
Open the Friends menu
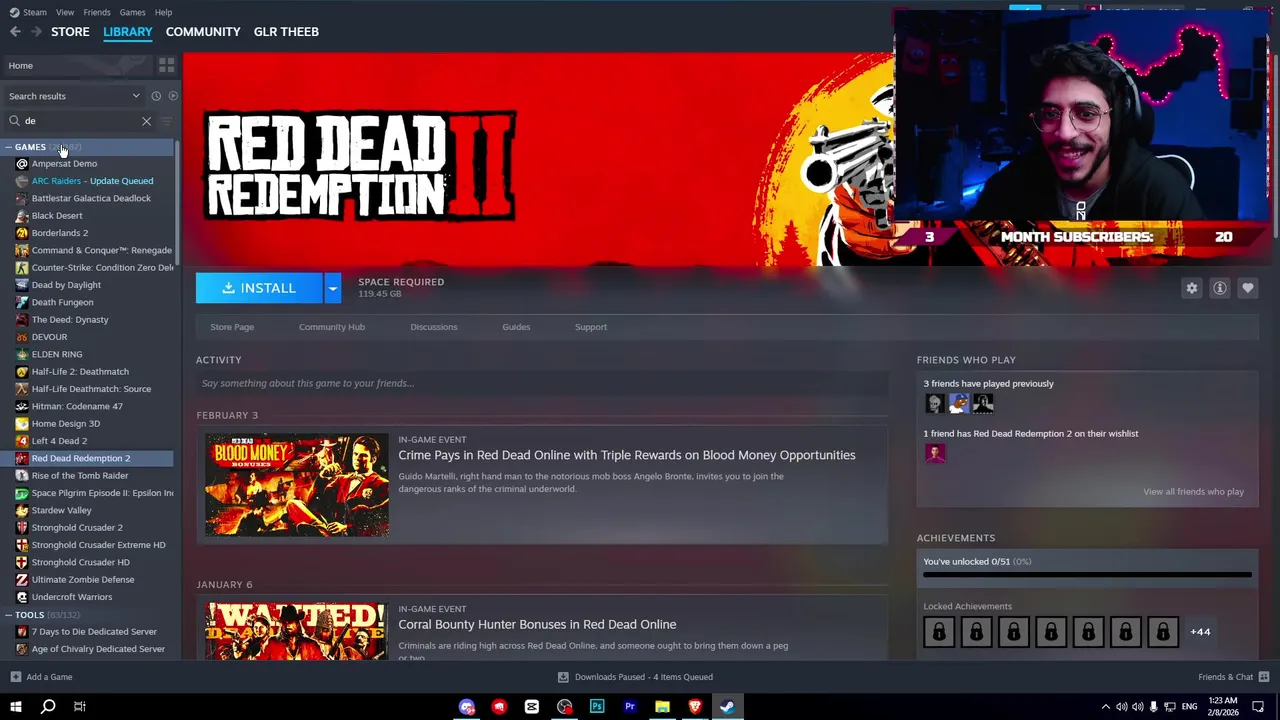[97, 12]
